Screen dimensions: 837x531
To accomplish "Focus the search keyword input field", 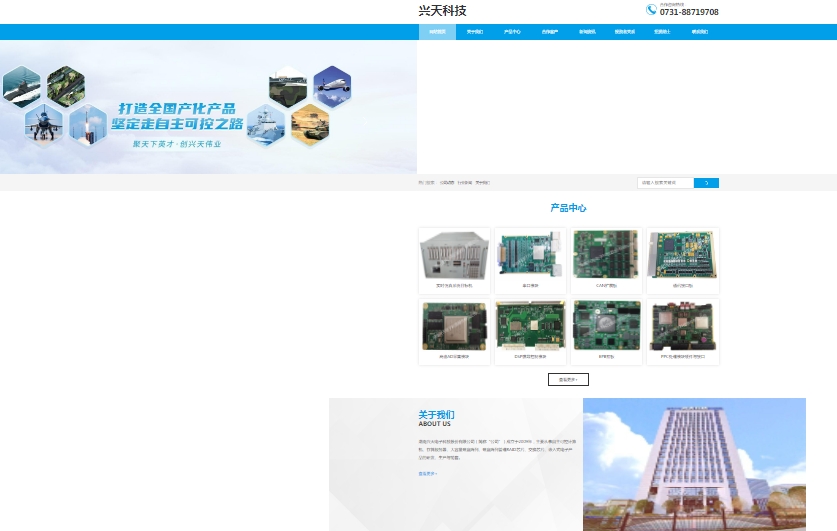I will 666,183.
